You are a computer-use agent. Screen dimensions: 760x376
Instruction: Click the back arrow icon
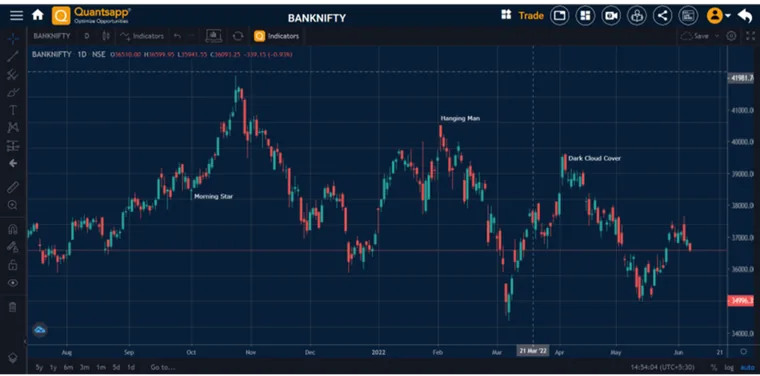click(745, 16)
